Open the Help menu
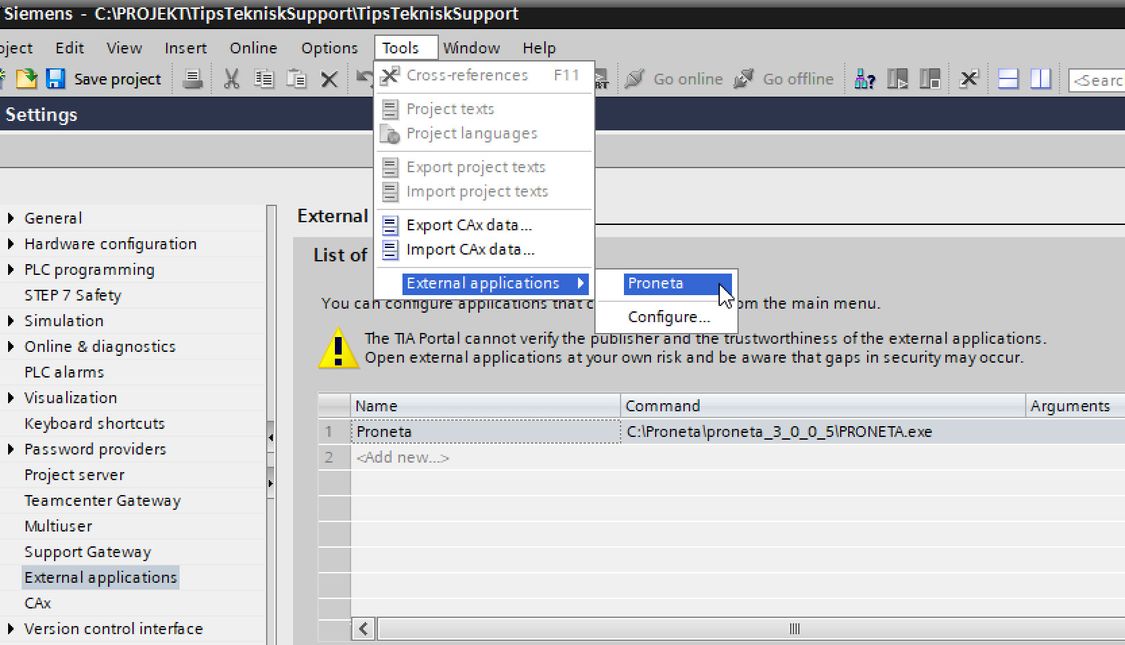 pyautogui.click(x=539, y=48)
